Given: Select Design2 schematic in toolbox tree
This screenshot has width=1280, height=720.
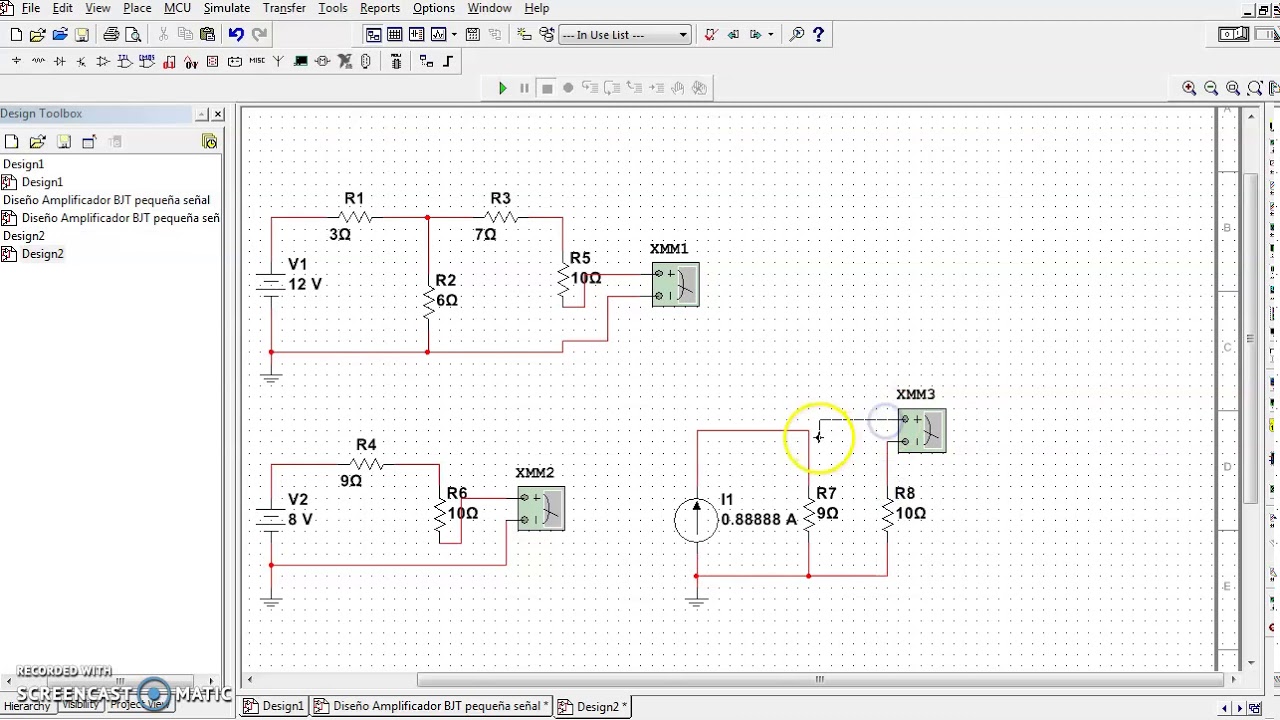Looking at the screenshot, I should tap(42, 254).
